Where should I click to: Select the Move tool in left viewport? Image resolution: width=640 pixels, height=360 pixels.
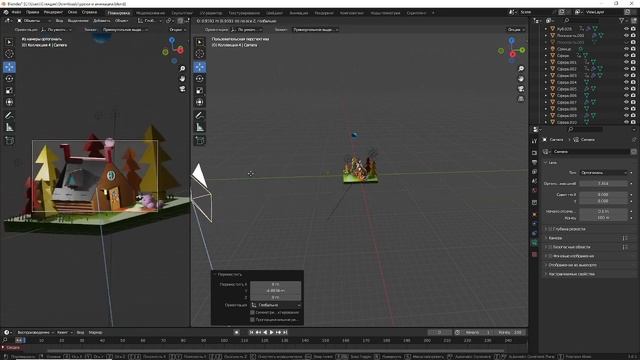[x=9, y=67]
